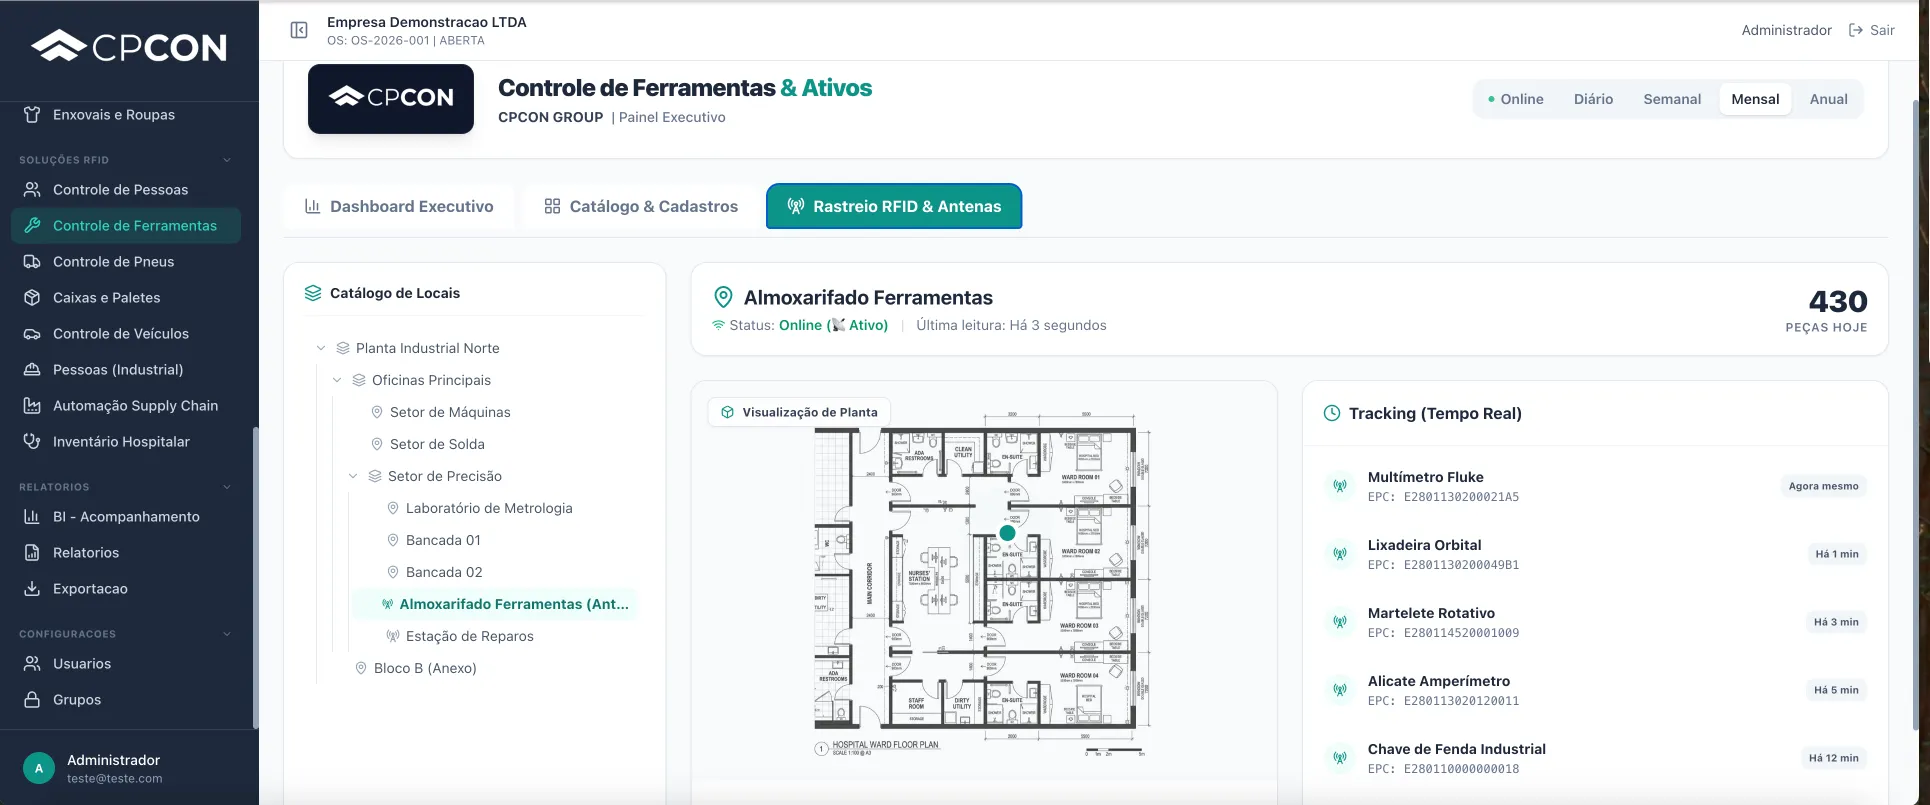Click the Inventário Hospitalar sidebar icon
Screen dimensions: 1930x805
click(32, 441)
